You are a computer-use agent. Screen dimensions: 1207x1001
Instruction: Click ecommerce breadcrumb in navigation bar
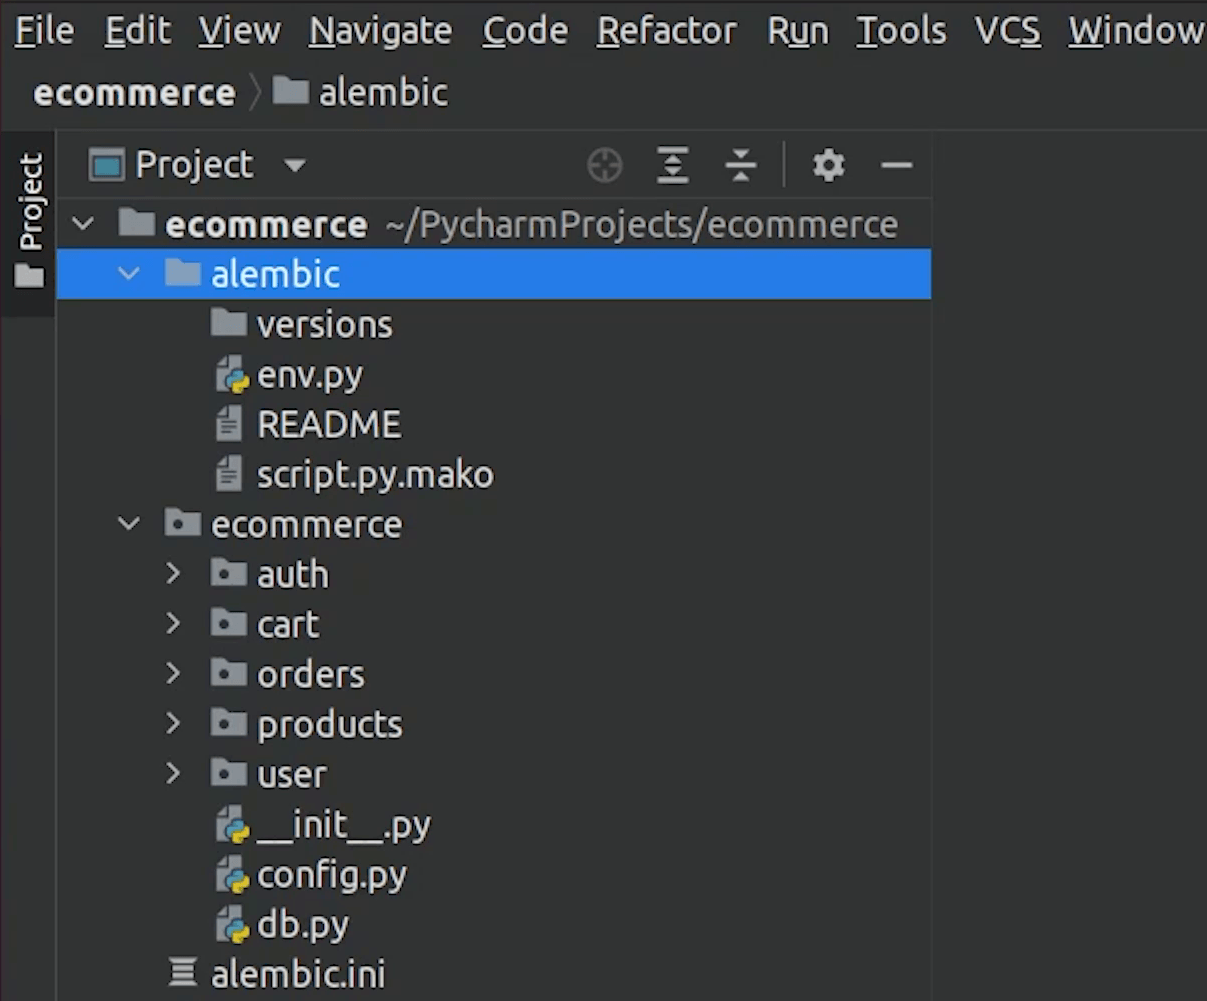pyautogui.click(x=134, y=93)
